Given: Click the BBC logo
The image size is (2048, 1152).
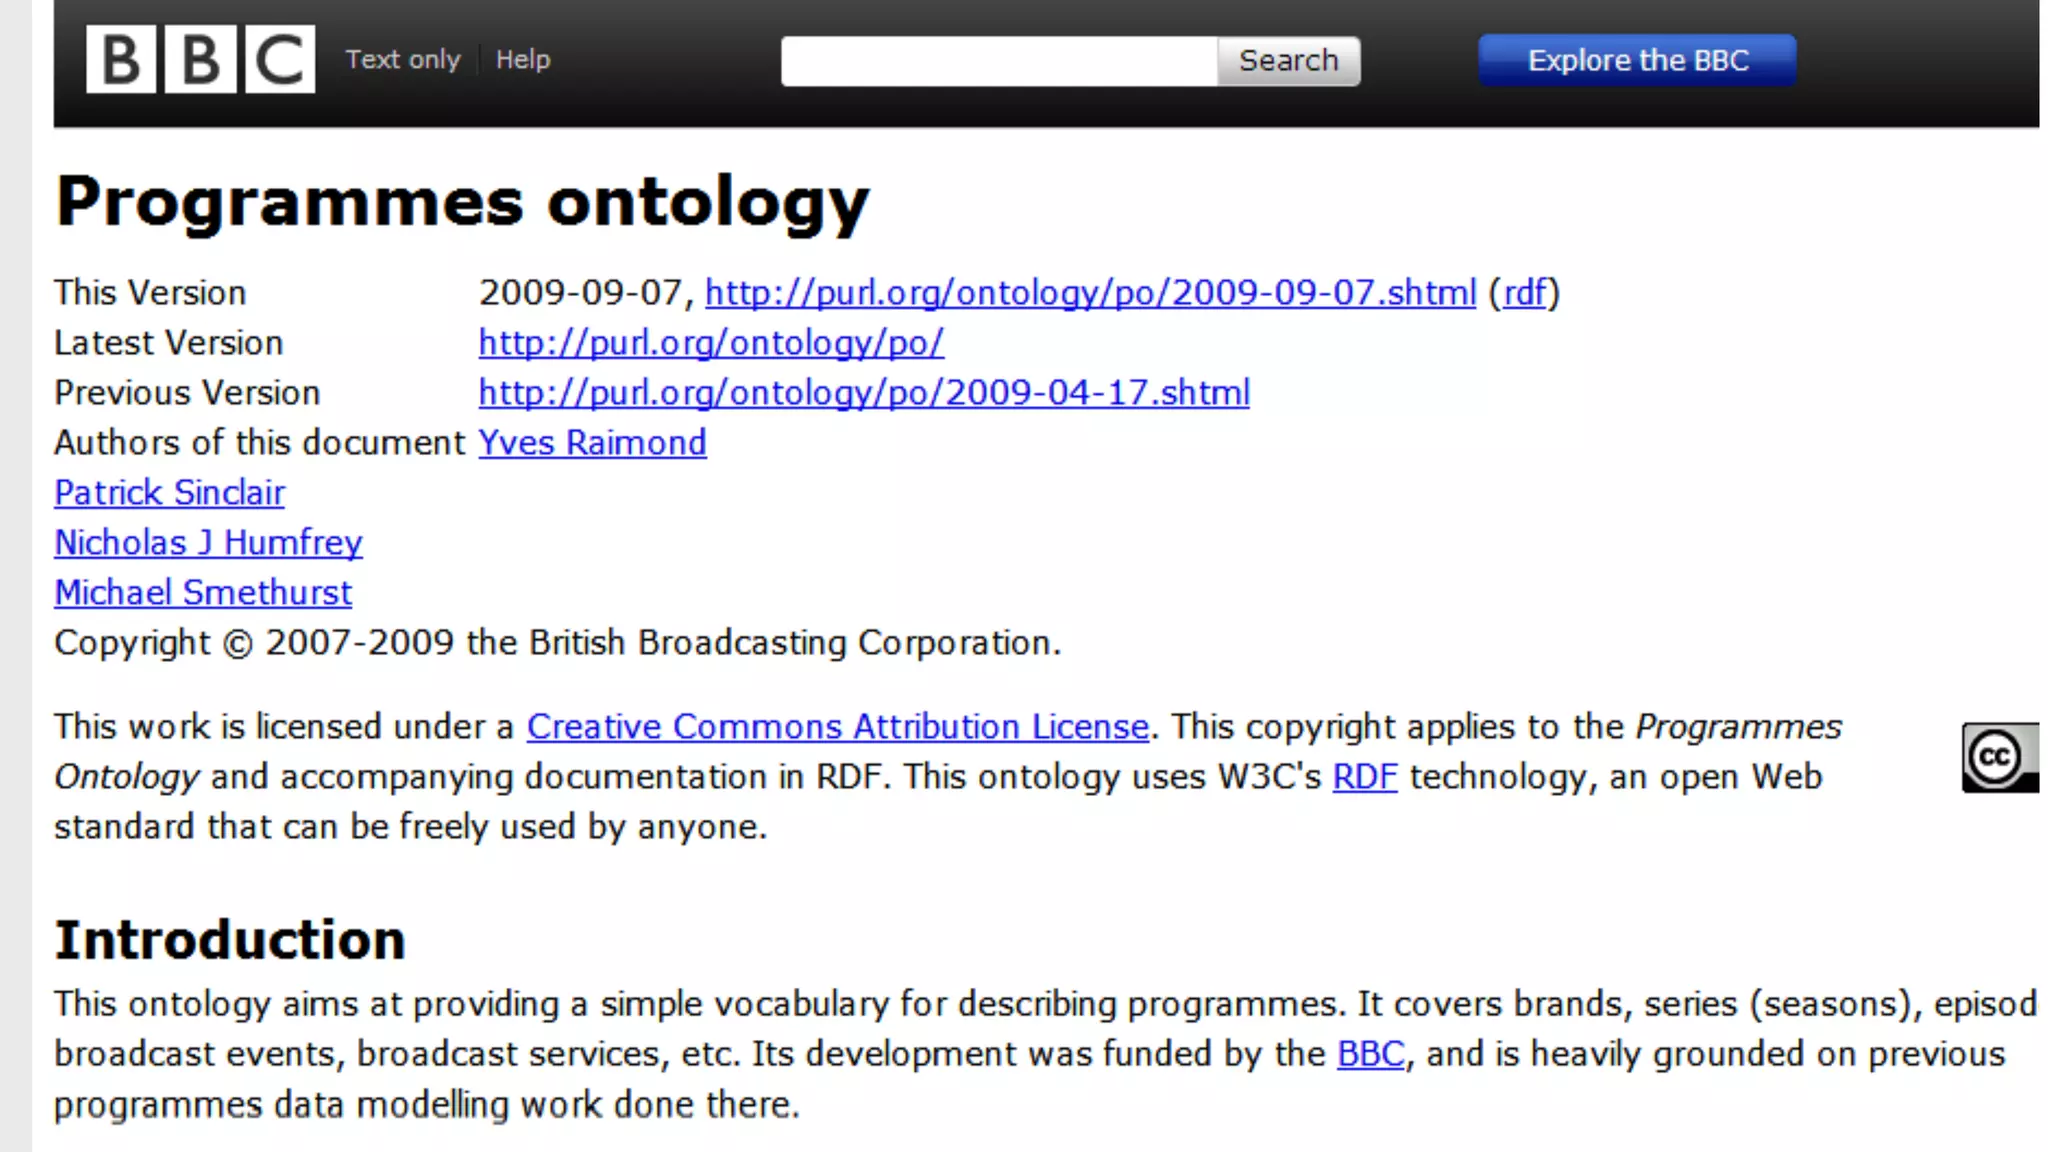Looking at the screenshot, I should (x=200, y=60).
